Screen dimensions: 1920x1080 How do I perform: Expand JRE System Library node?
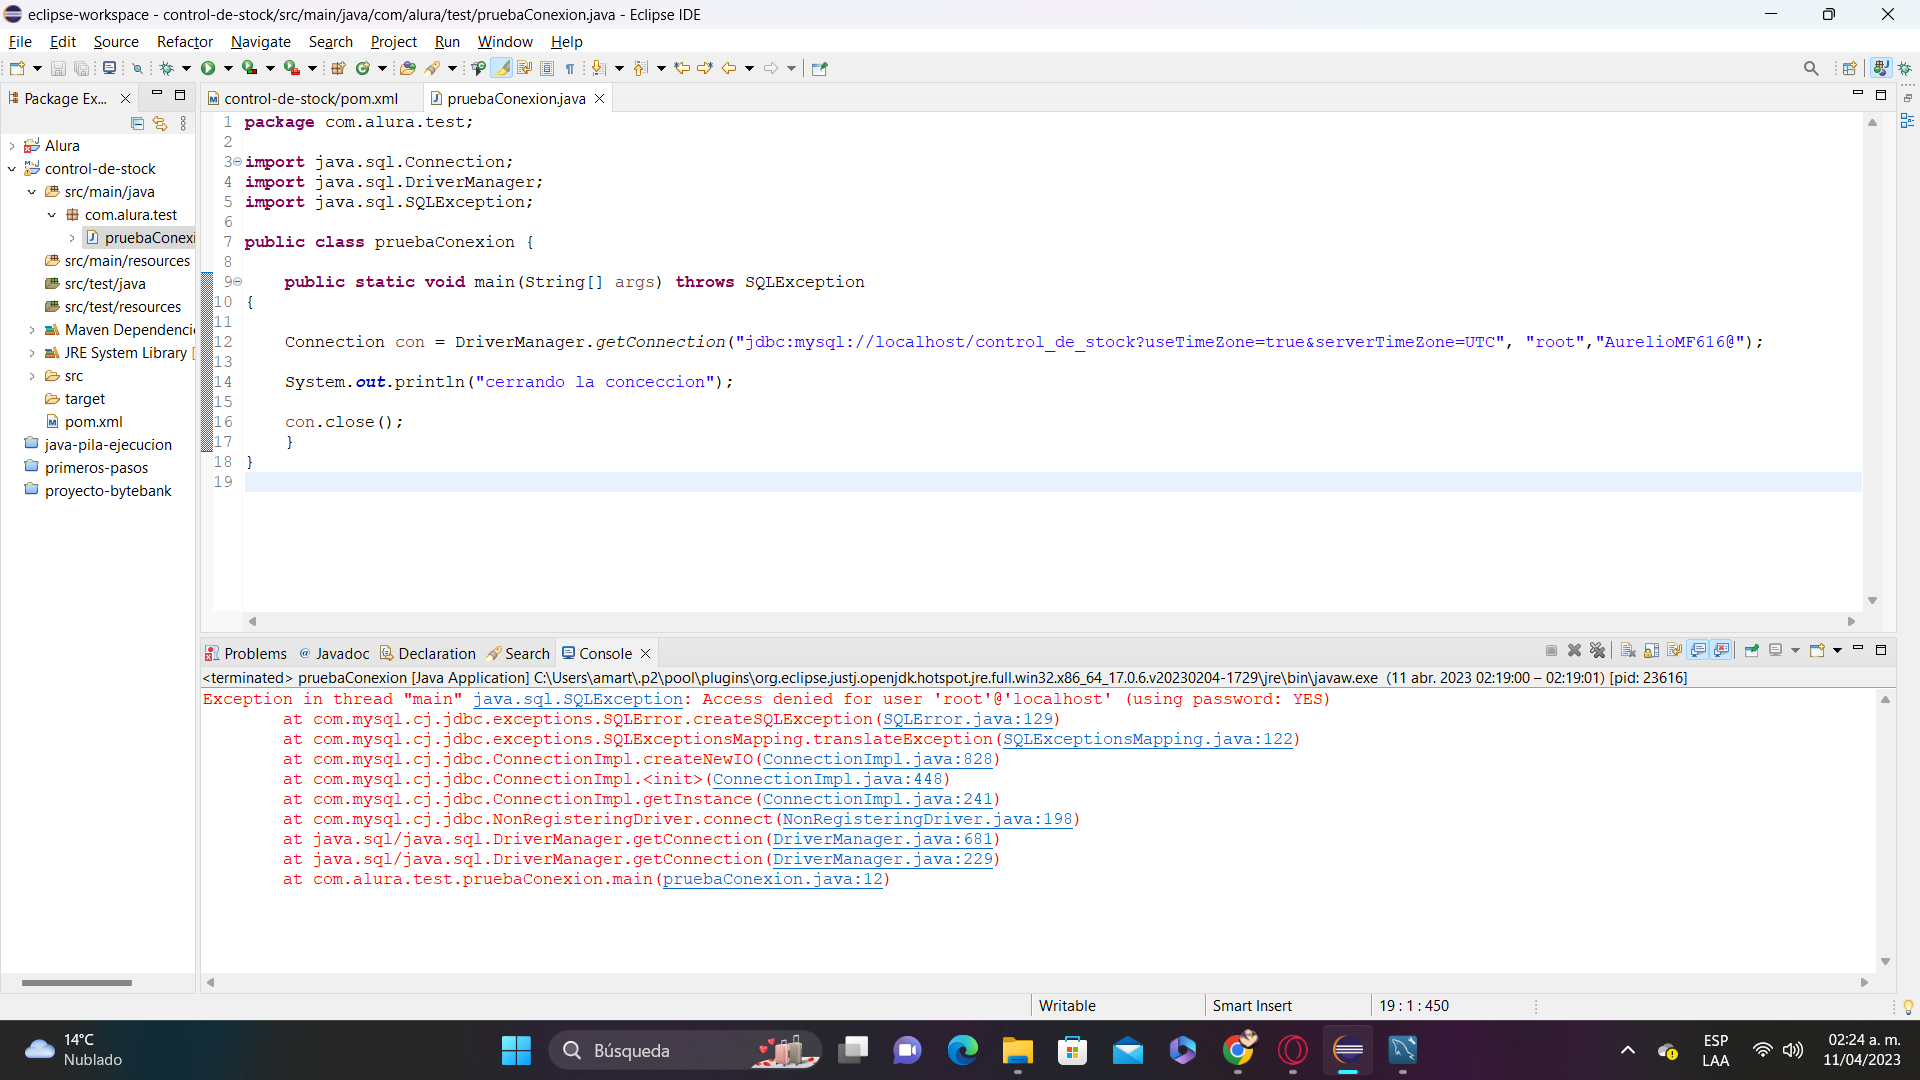click(32, 353)
